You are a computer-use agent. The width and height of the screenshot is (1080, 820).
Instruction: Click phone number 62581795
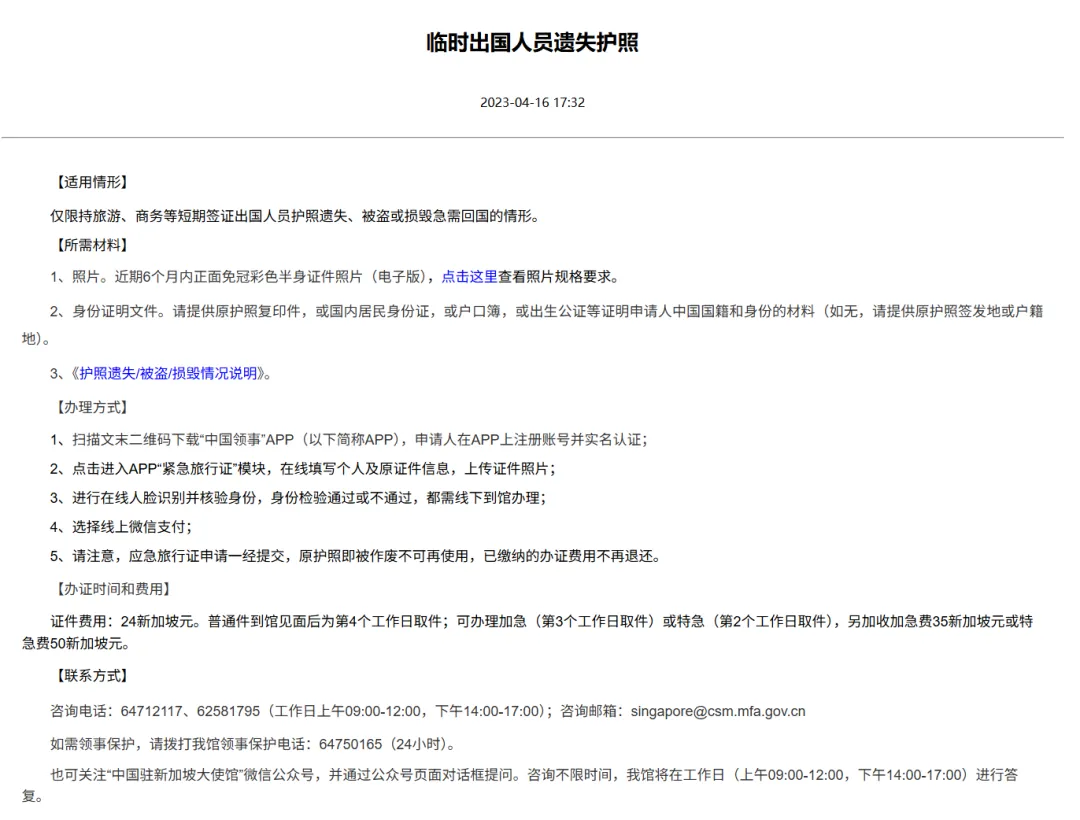click(x=229, y=711)
